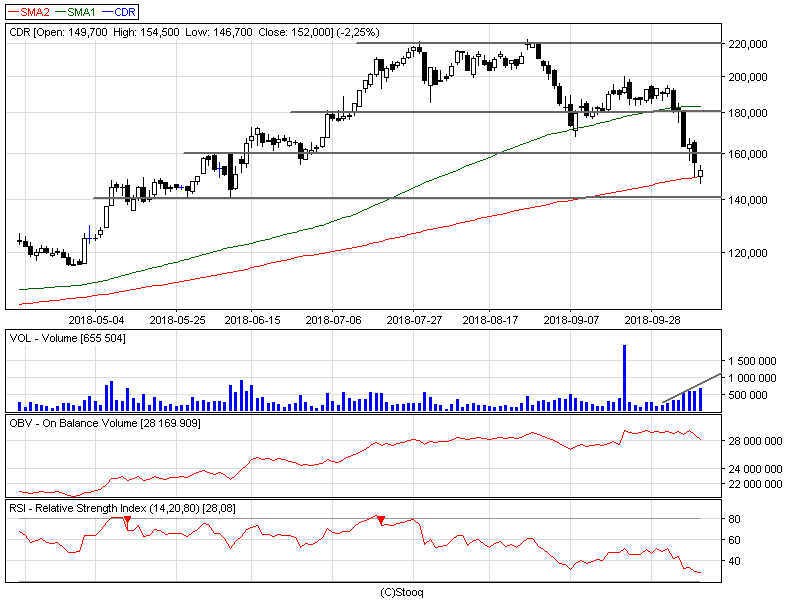
Task: Click the second red RSI overbought triangle marker
Action: 381,519
